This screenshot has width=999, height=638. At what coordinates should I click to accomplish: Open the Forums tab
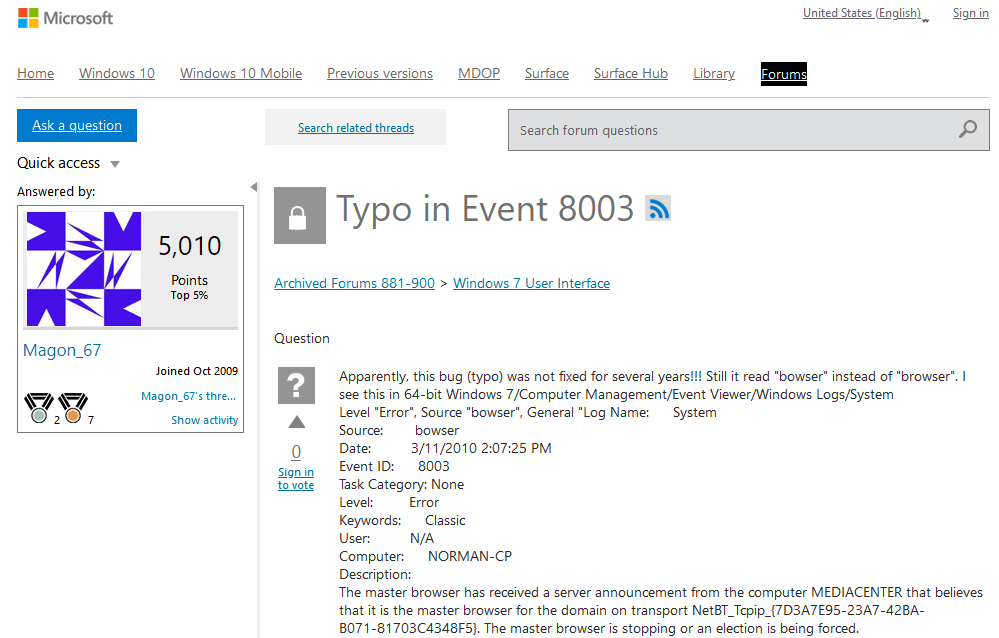point(784,74)
